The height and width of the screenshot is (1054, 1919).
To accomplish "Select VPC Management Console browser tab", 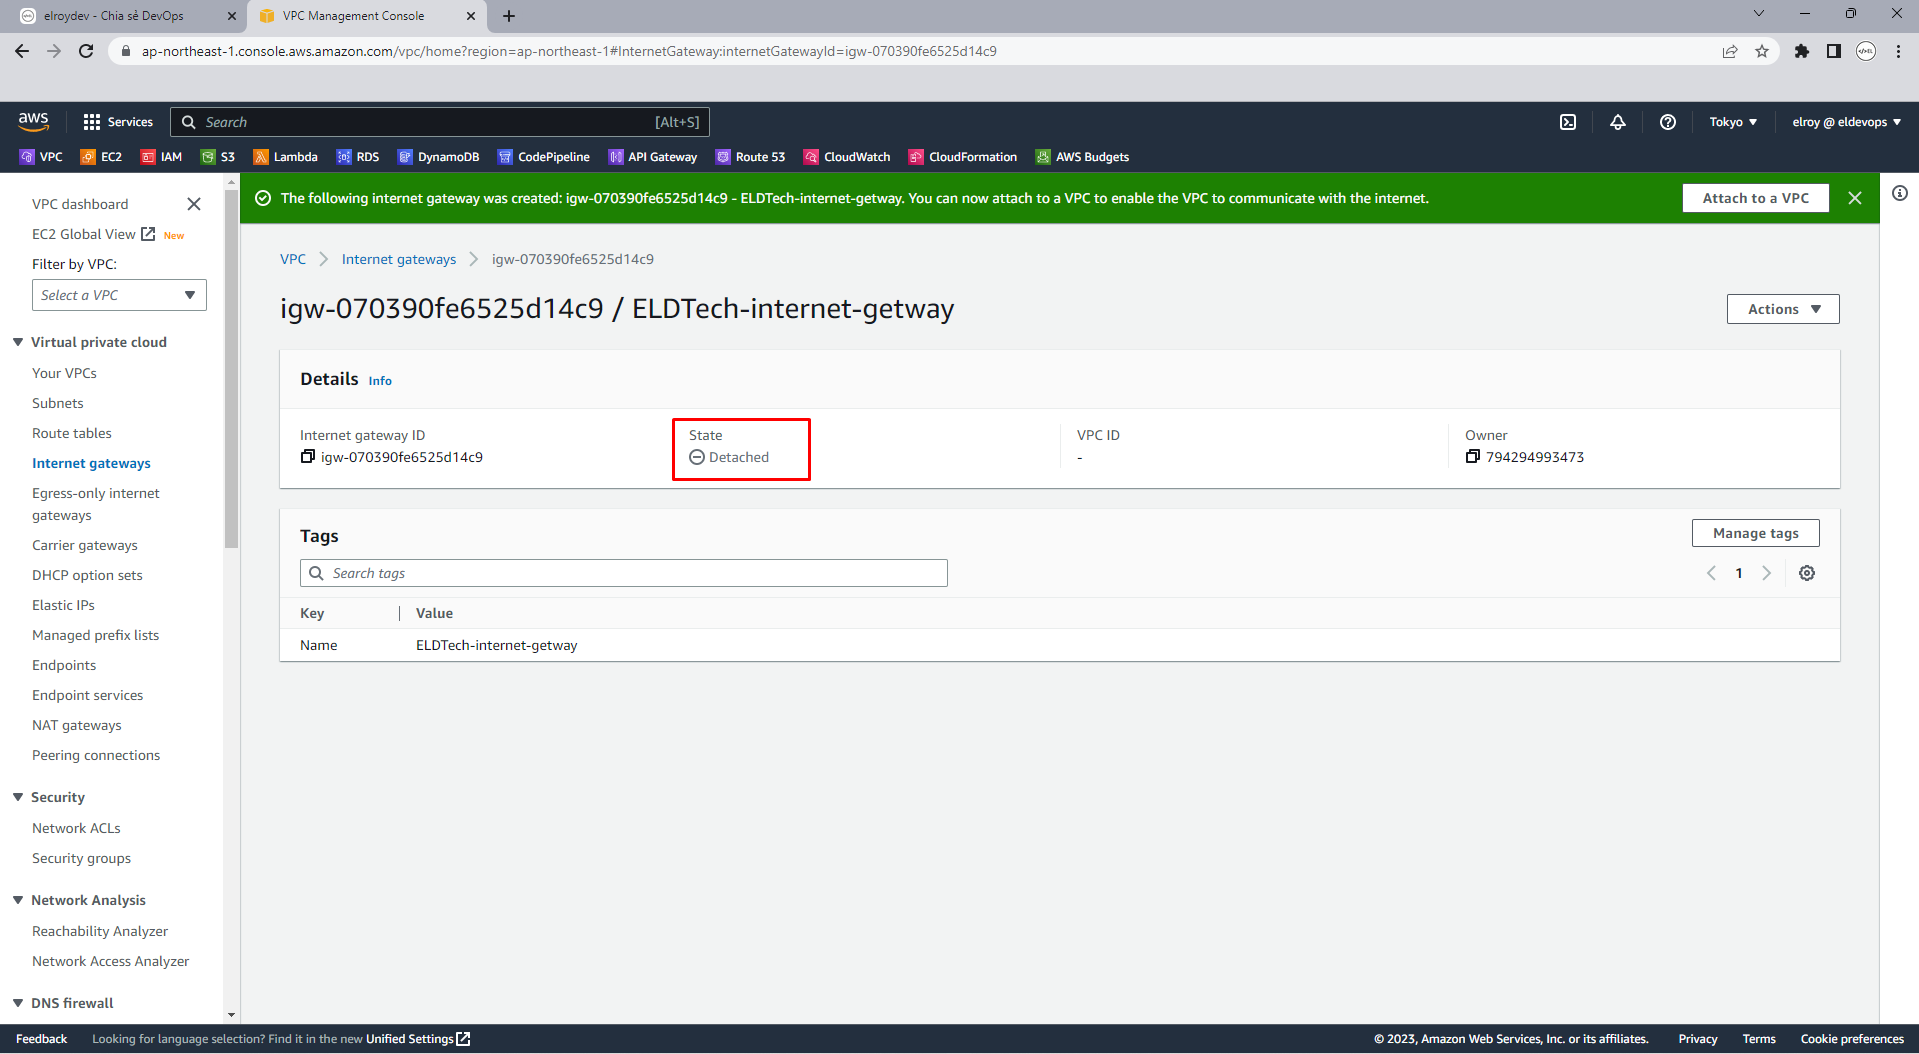I will tap(365, 16).
